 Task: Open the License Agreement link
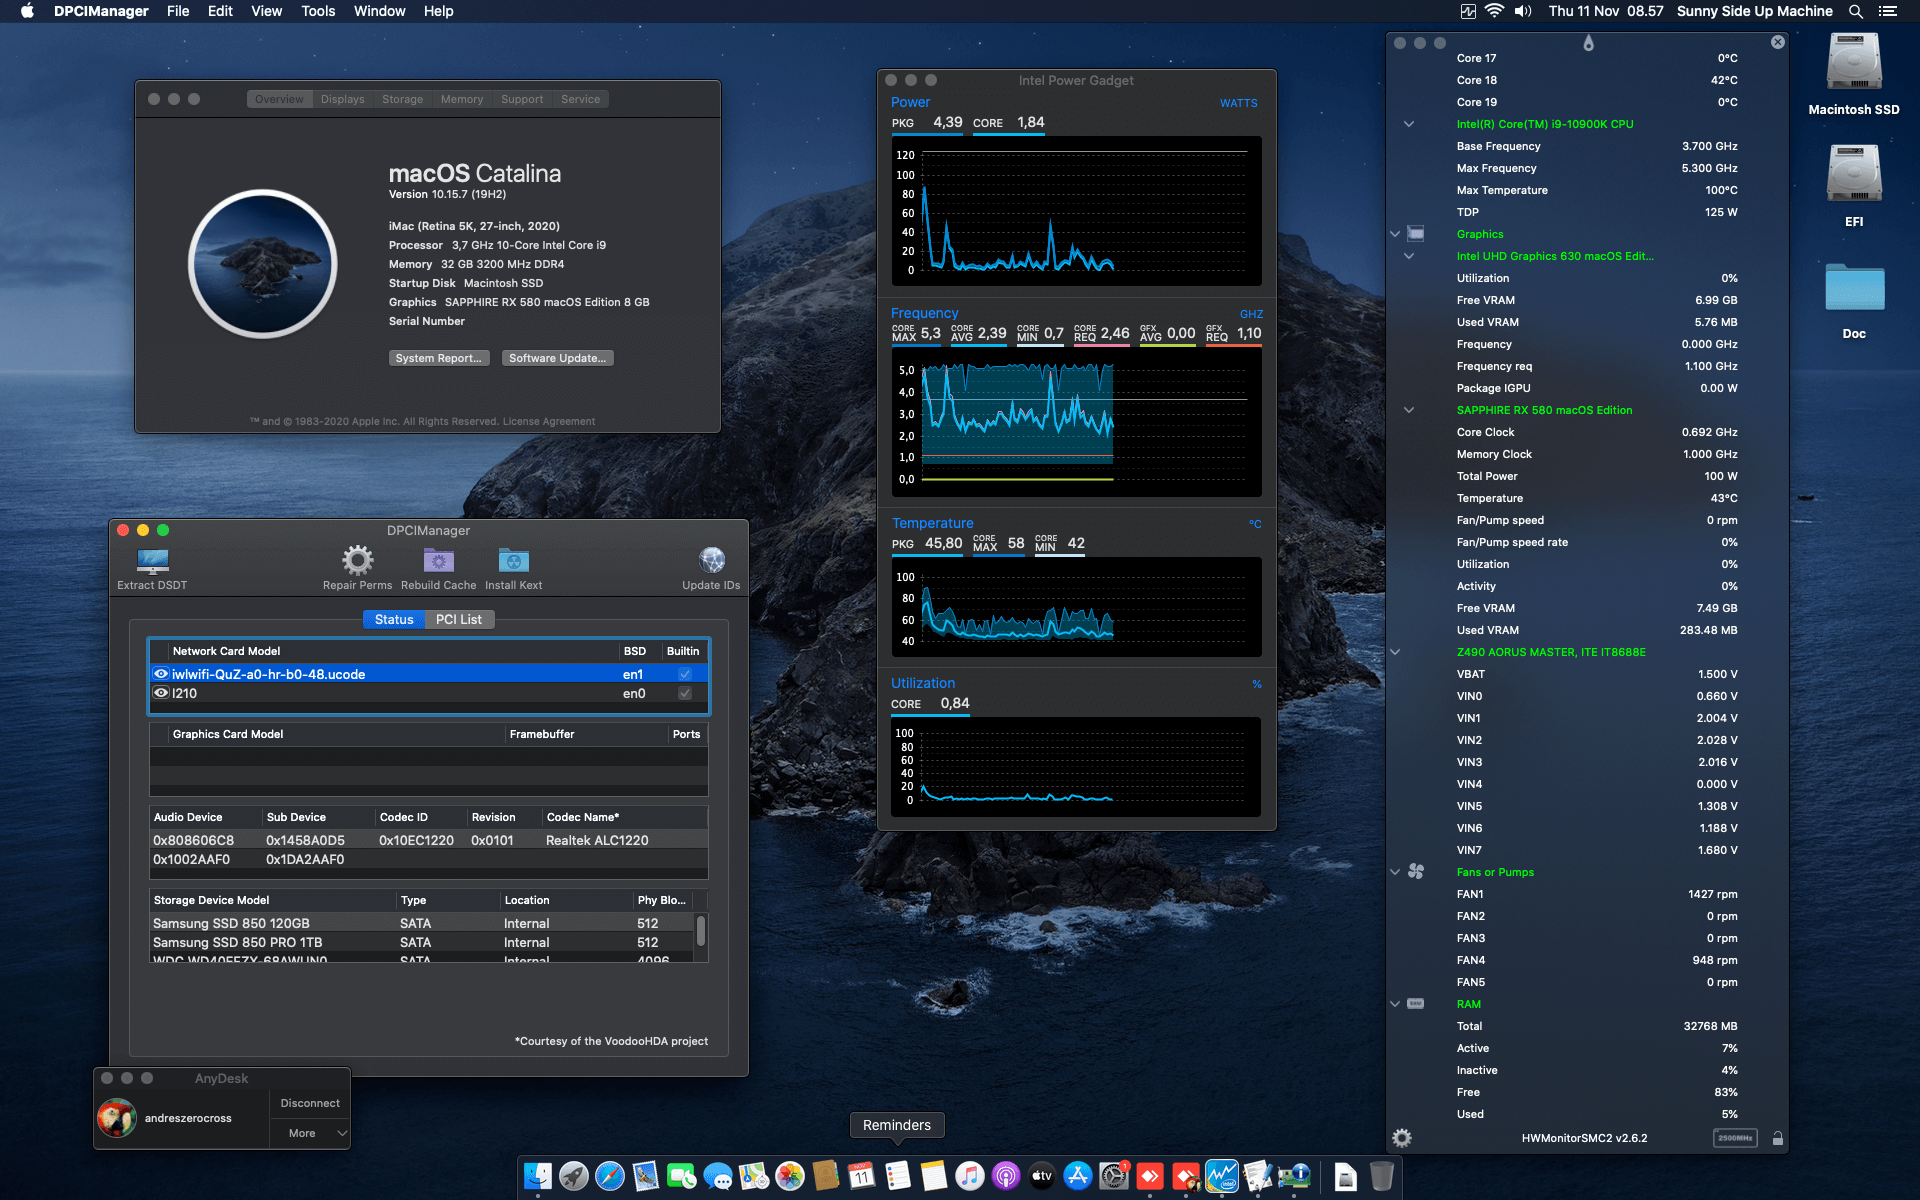pyautogui.click(x=548, y=422)
